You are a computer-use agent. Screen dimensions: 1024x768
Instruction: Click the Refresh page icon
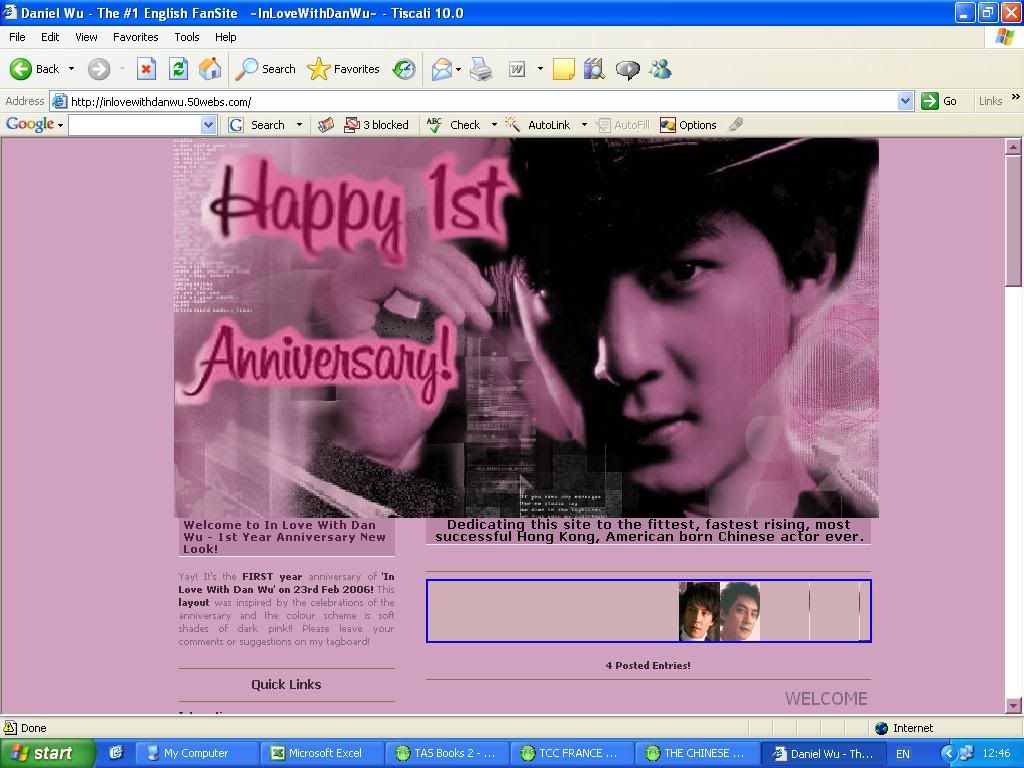coord(178,69)
